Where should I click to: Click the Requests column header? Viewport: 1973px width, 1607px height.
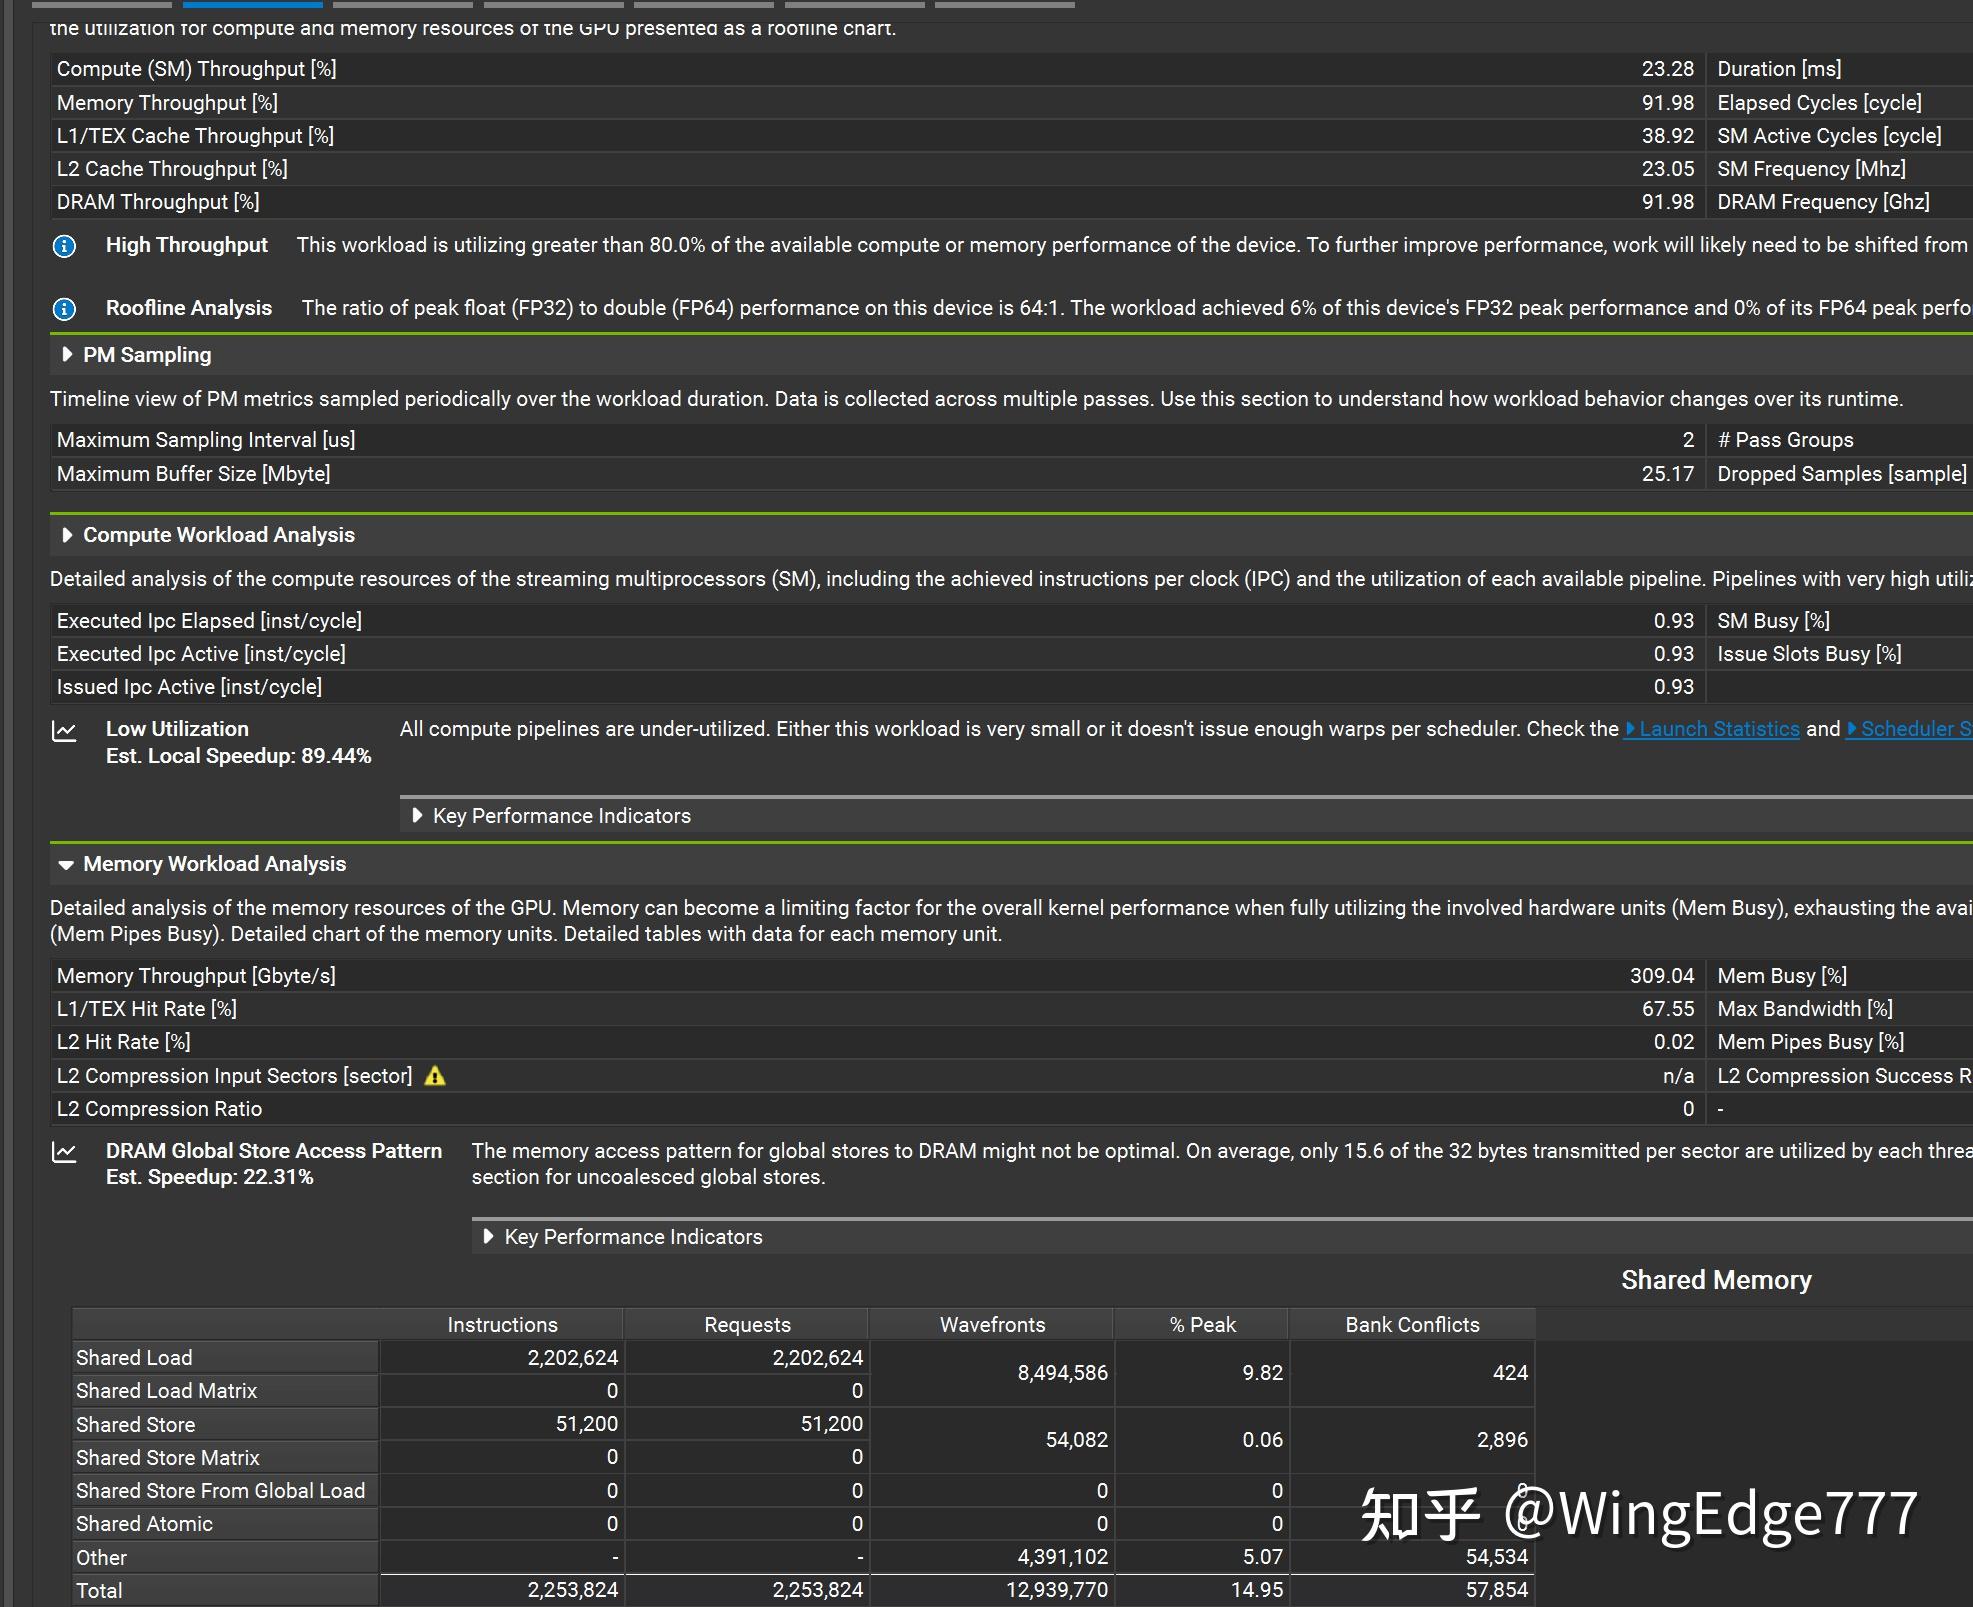click(747, 1325)
